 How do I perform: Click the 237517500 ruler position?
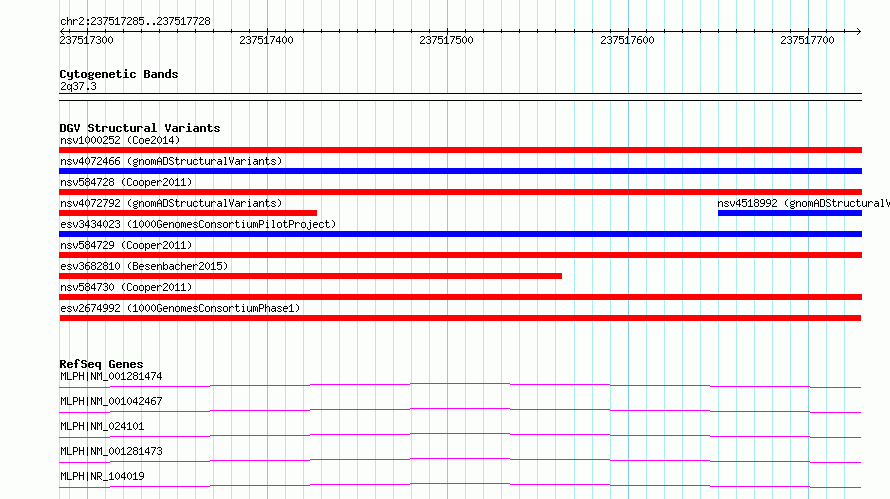tap(446, 40)
